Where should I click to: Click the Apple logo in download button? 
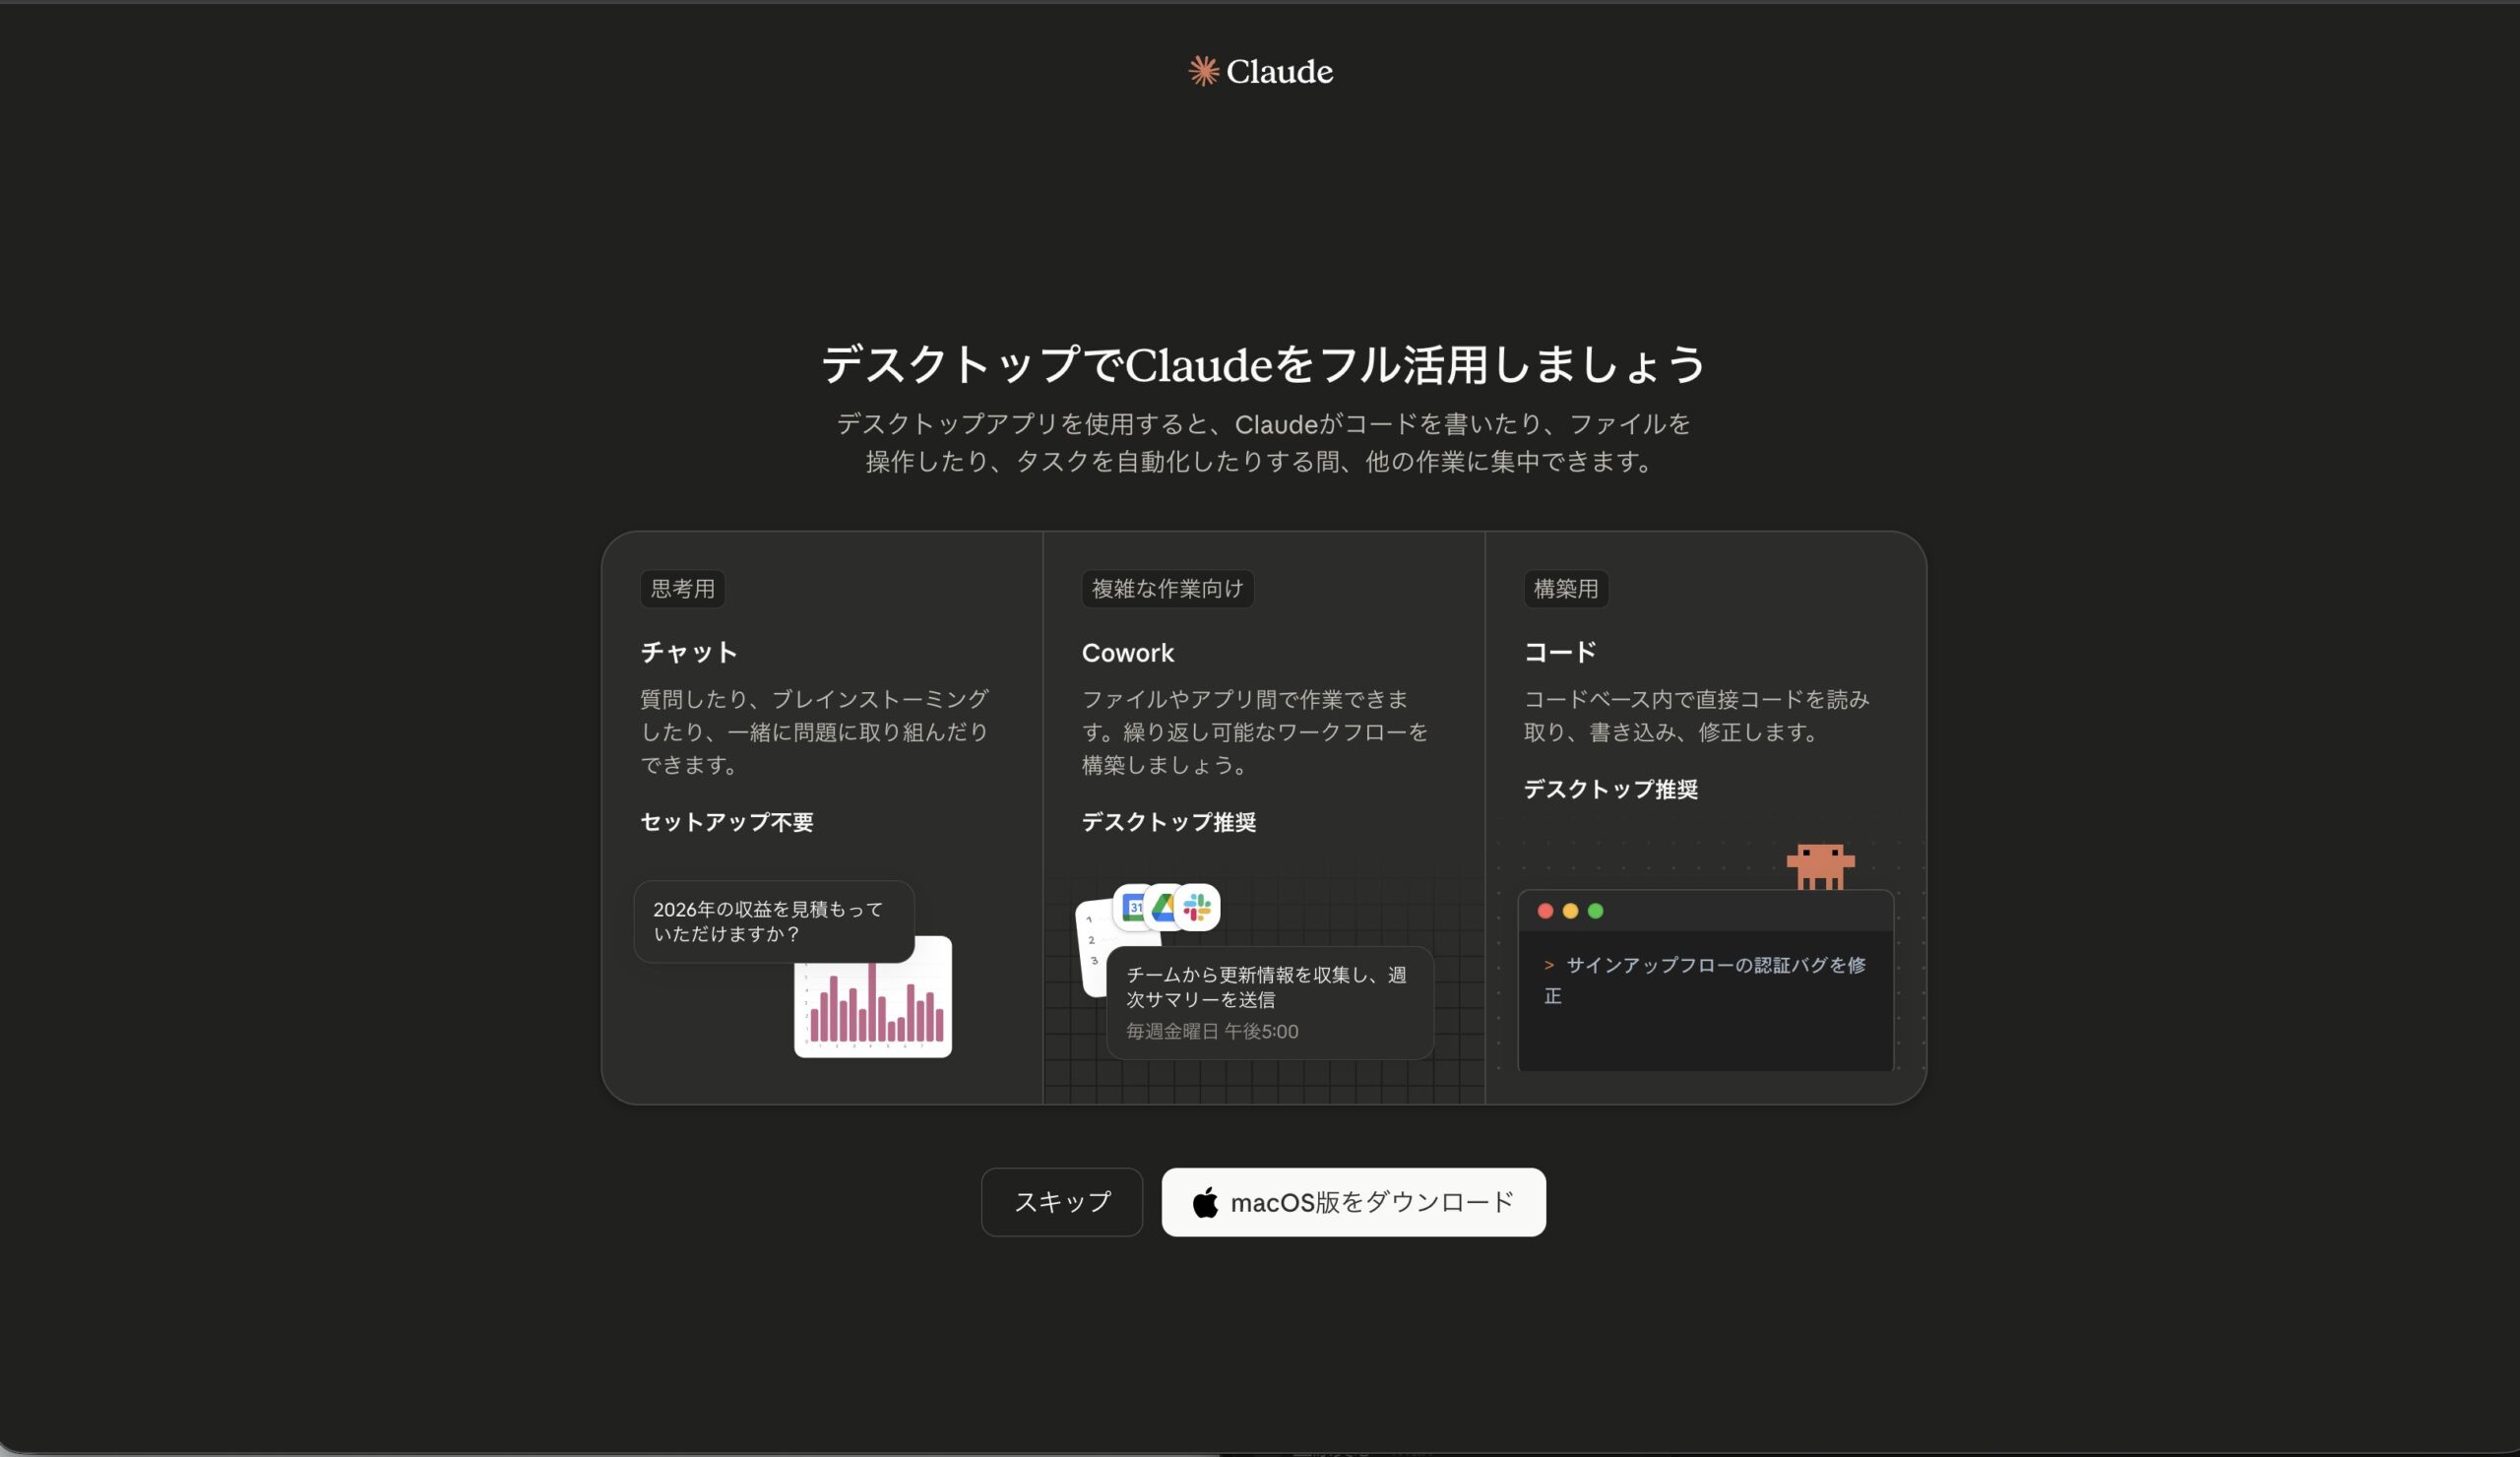(1206, 1201)
